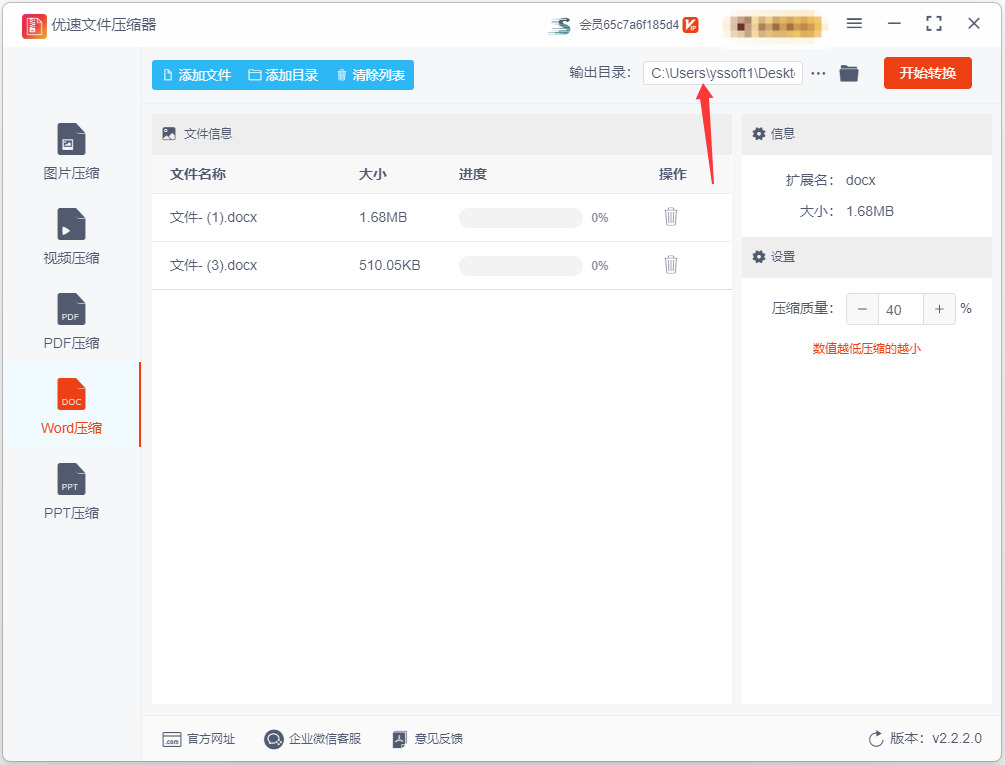Click the version text v2.2.2.0

click(957, 738)
